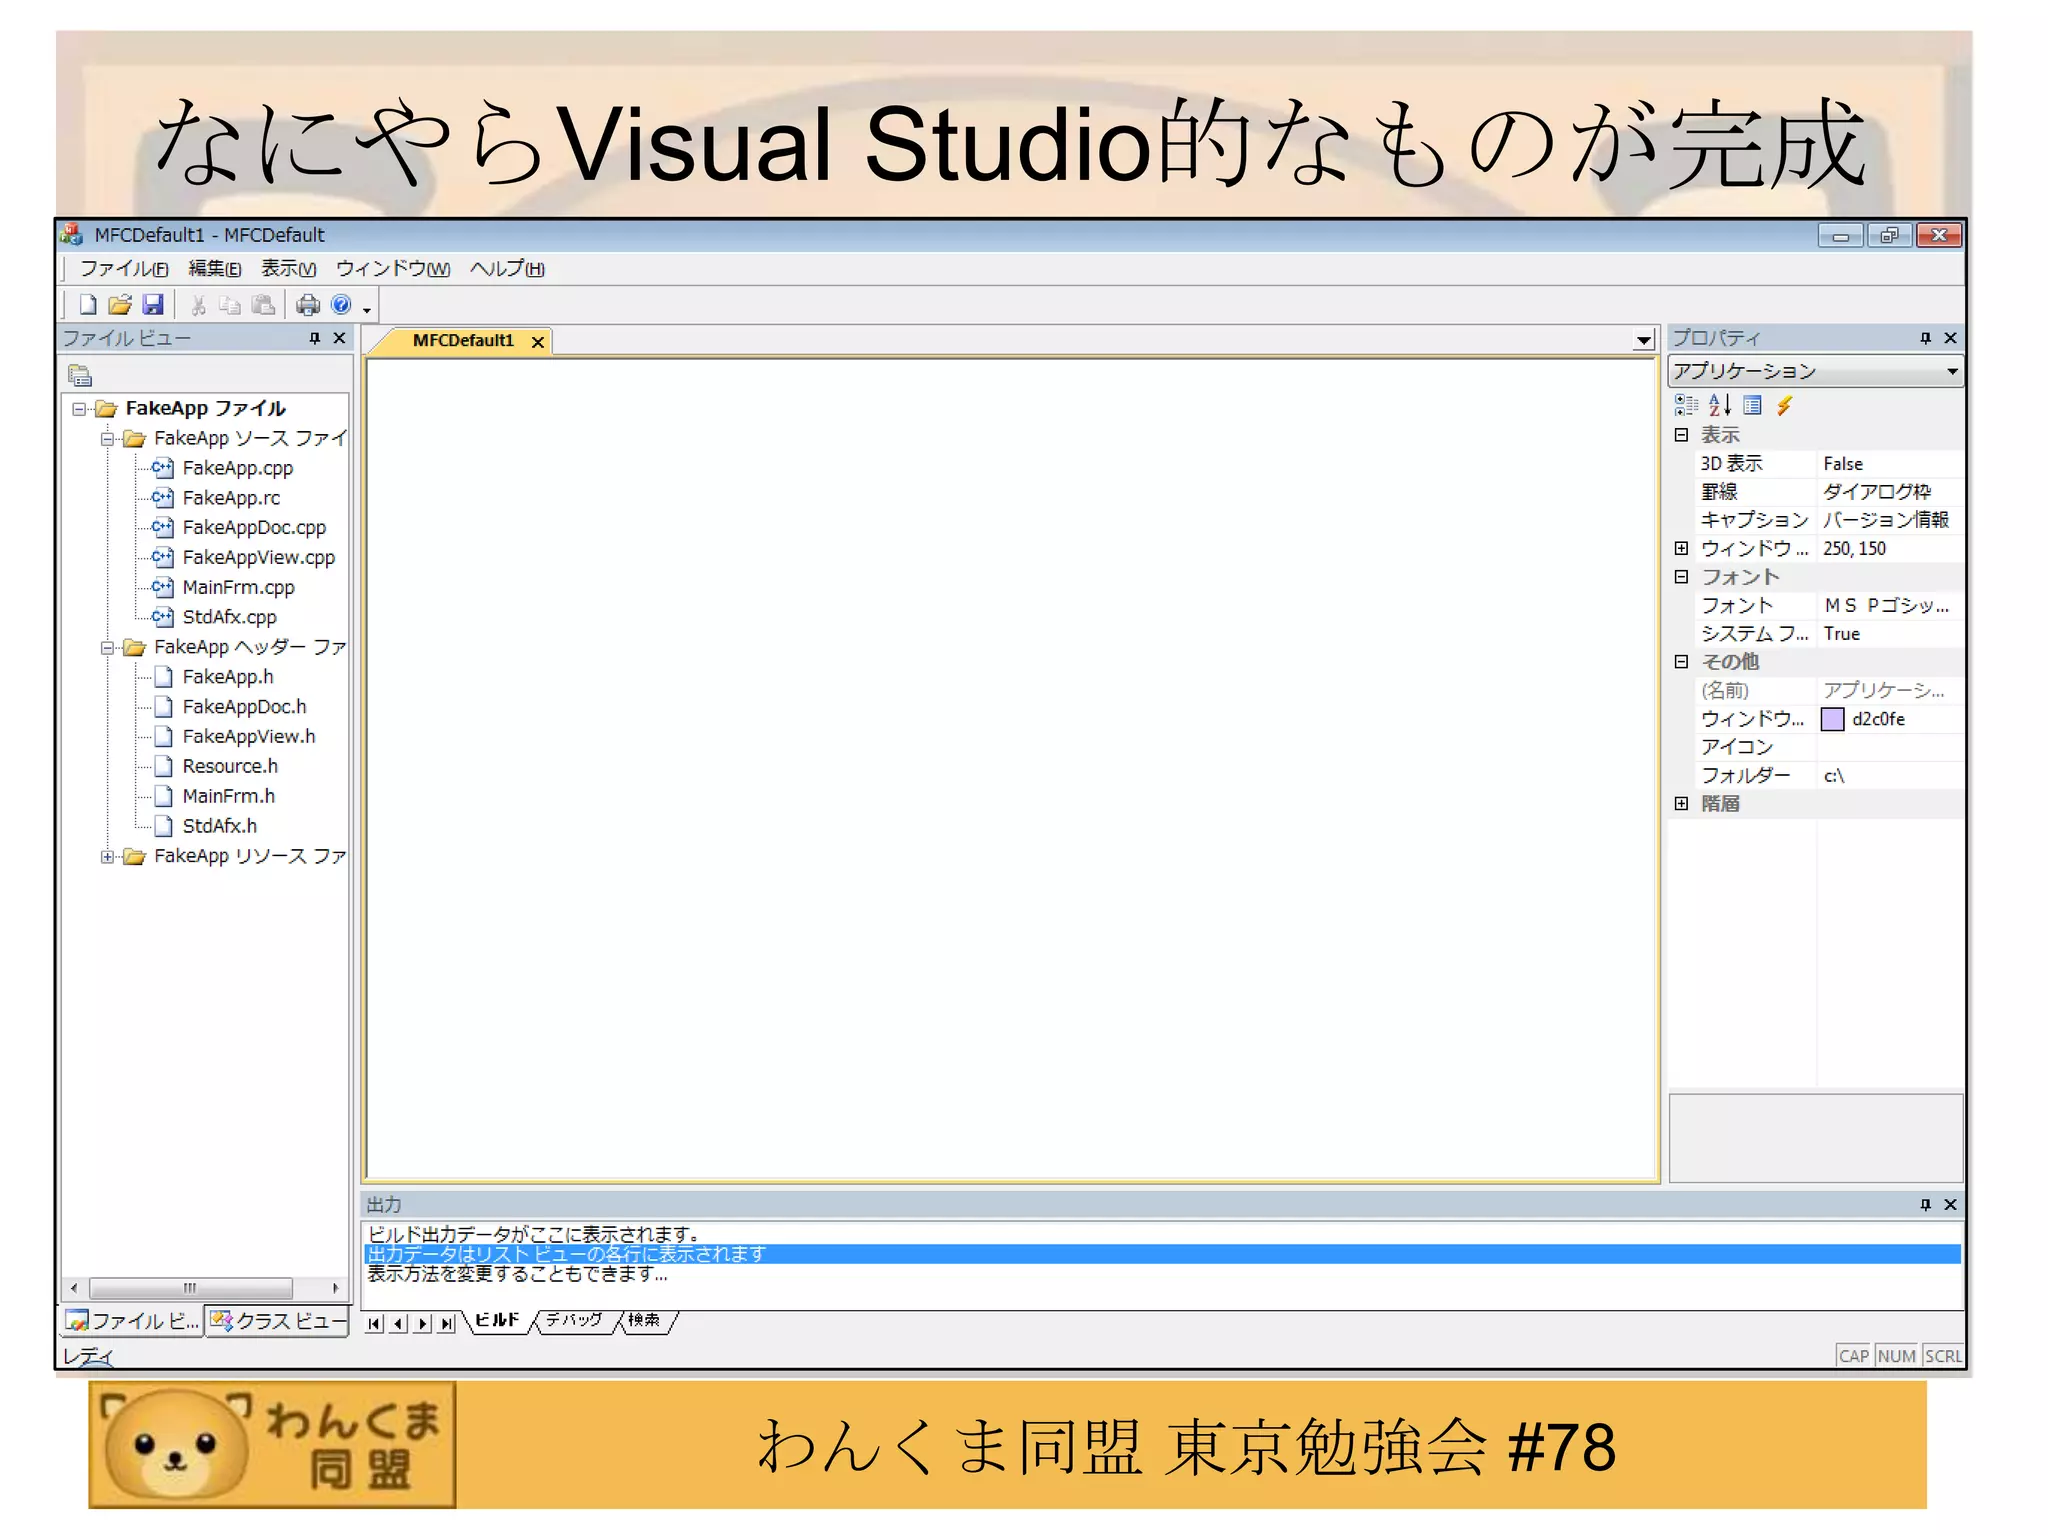Switch to the クラス ビュー bottom tab
The height and width of the screenshot is (1536, 2048).
coord(277,1321)
